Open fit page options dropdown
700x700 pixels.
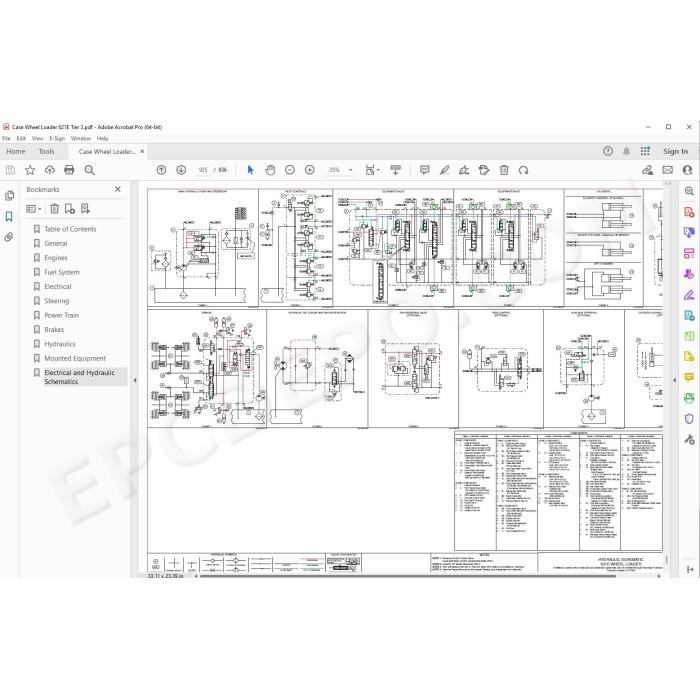pyautogui.click(x=371, y=170)
